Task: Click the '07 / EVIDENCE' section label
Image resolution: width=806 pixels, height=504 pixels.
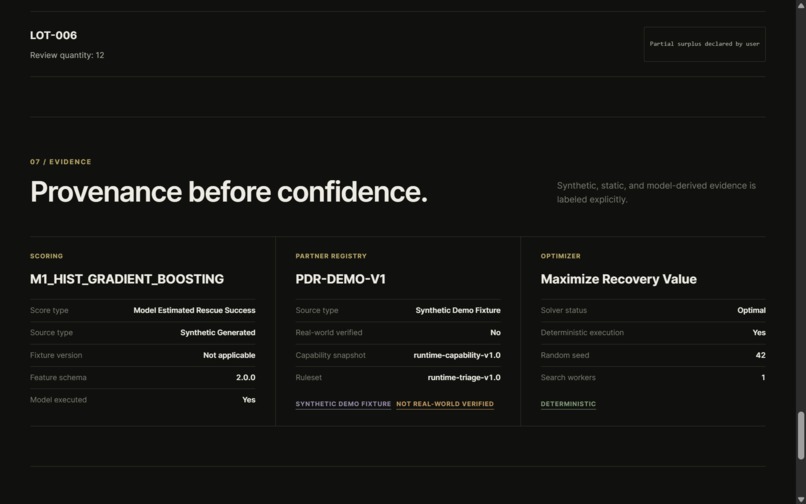Action: tap(61, 161)
